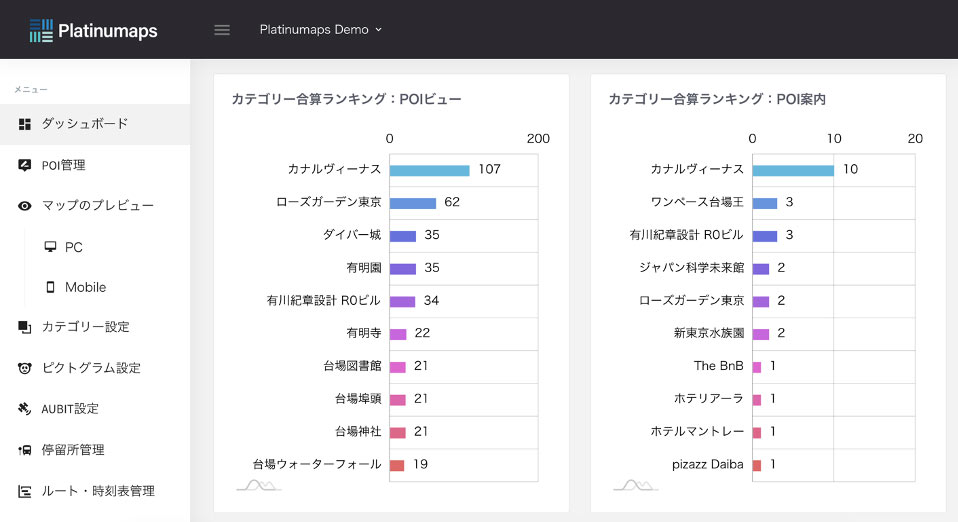Select the PC preview label
Screen dimensions: 958x522
[73, 247]
